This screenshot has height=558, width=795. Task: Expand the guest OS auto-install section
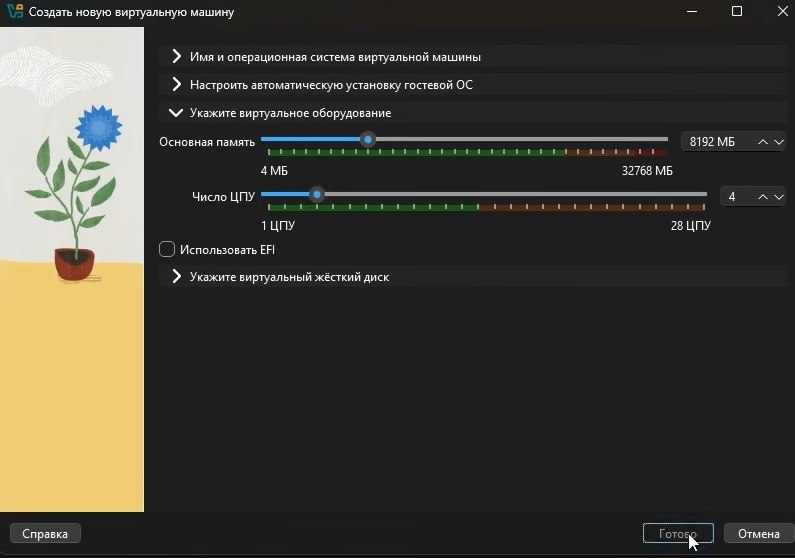473,85
